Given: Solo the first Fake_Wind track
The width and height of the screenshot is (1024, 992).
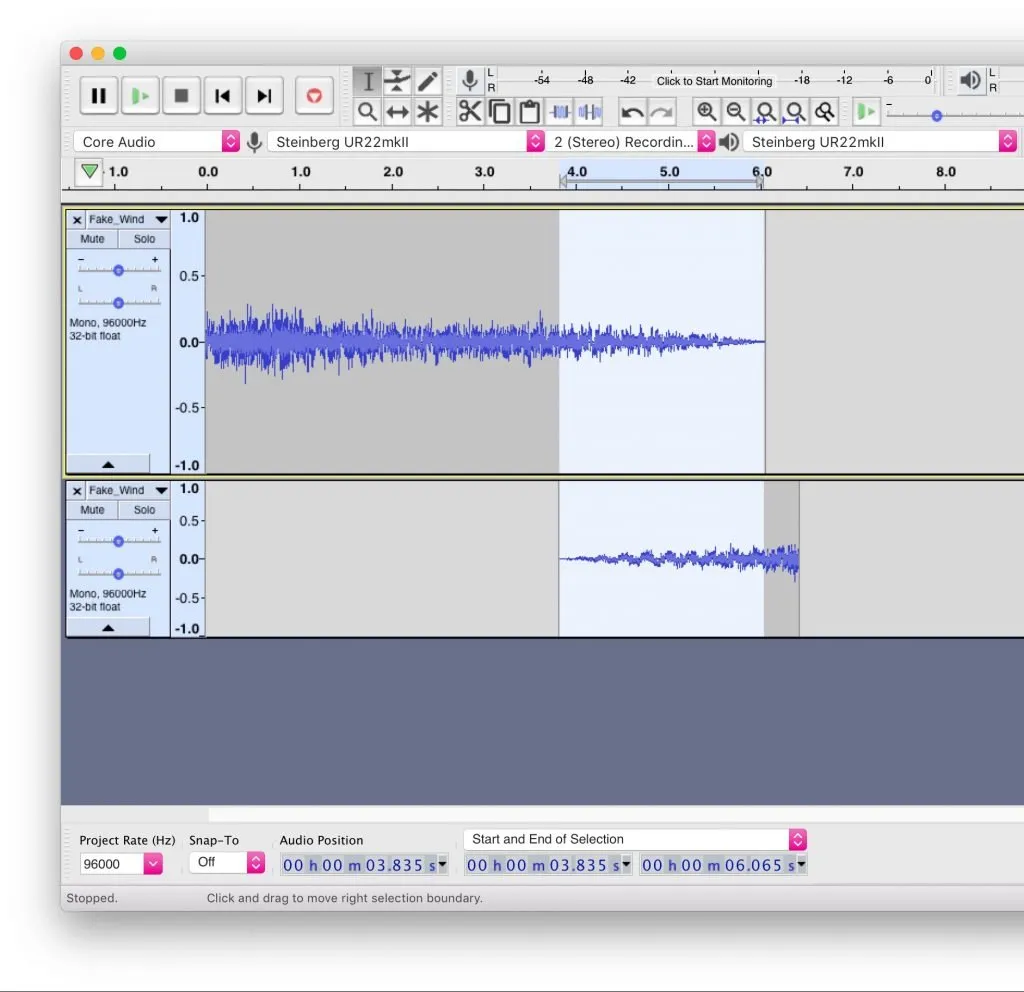Looking at the screenshot, I should tap(144, 239).
